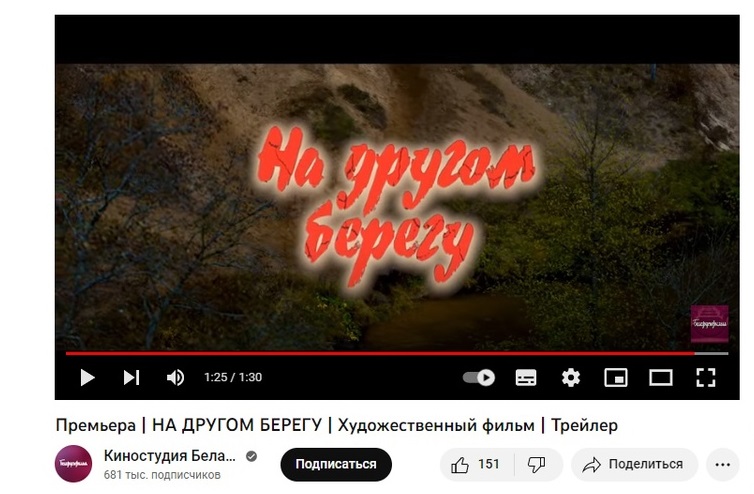The width and height of the screenshot is (754, 494).
Task: Switch to theater mode view
Action: click(x=661, y=378)
